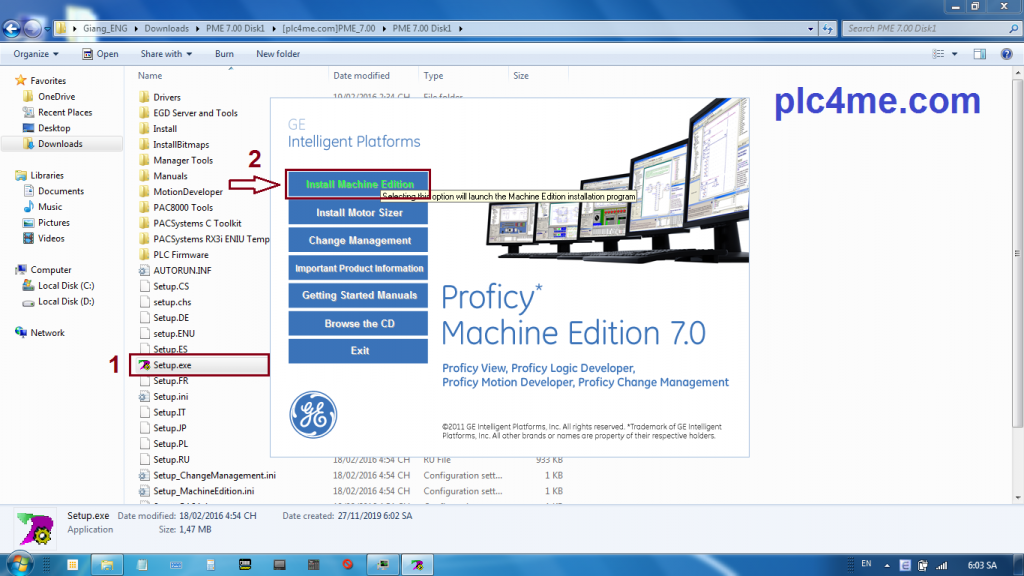1024x576 pixels.
Task: Open Local Disk (D:)
Action: pyautogui.click(x=66, y=301)
